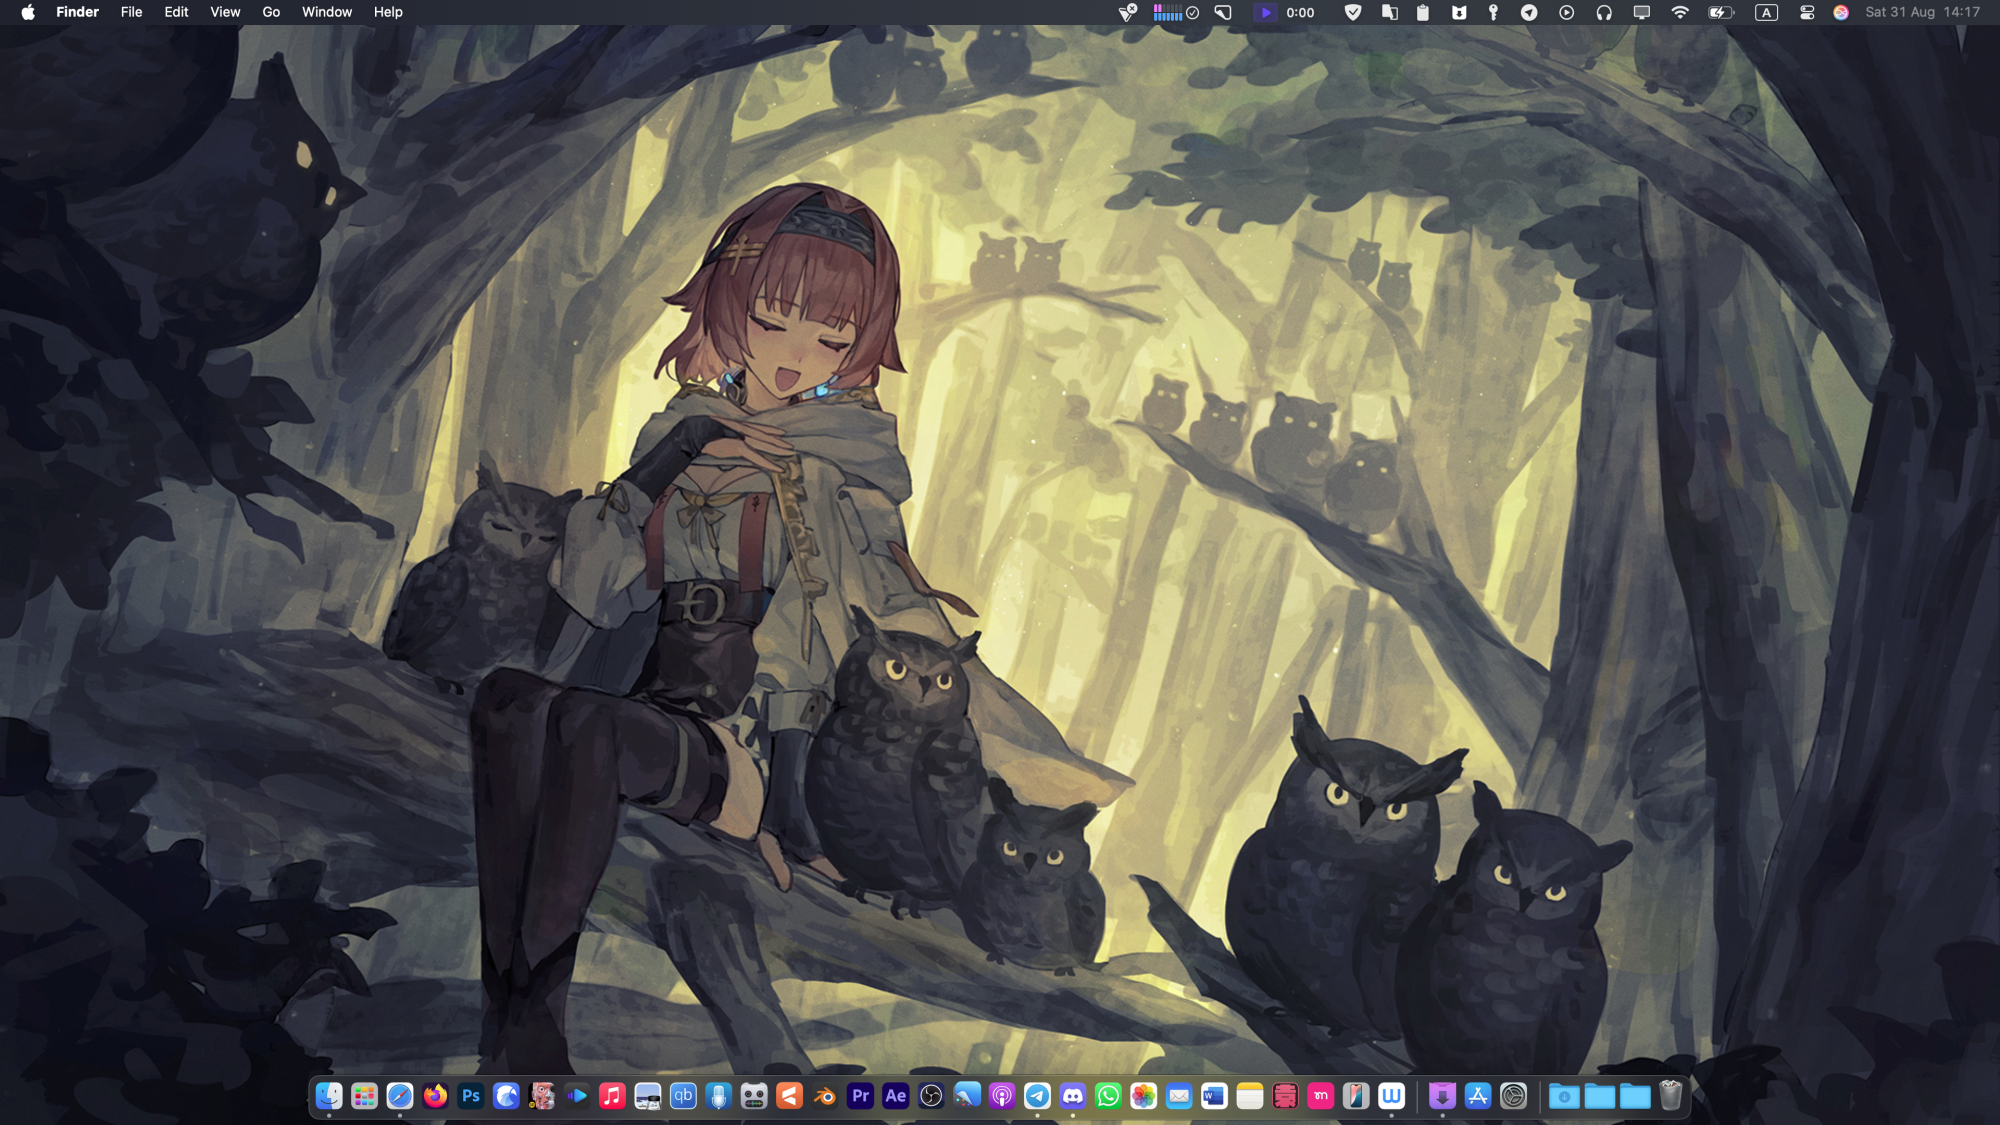Open Photoshop from the dock
This screenshot has height=1125, width=2000.
(x=471, y=1096)
